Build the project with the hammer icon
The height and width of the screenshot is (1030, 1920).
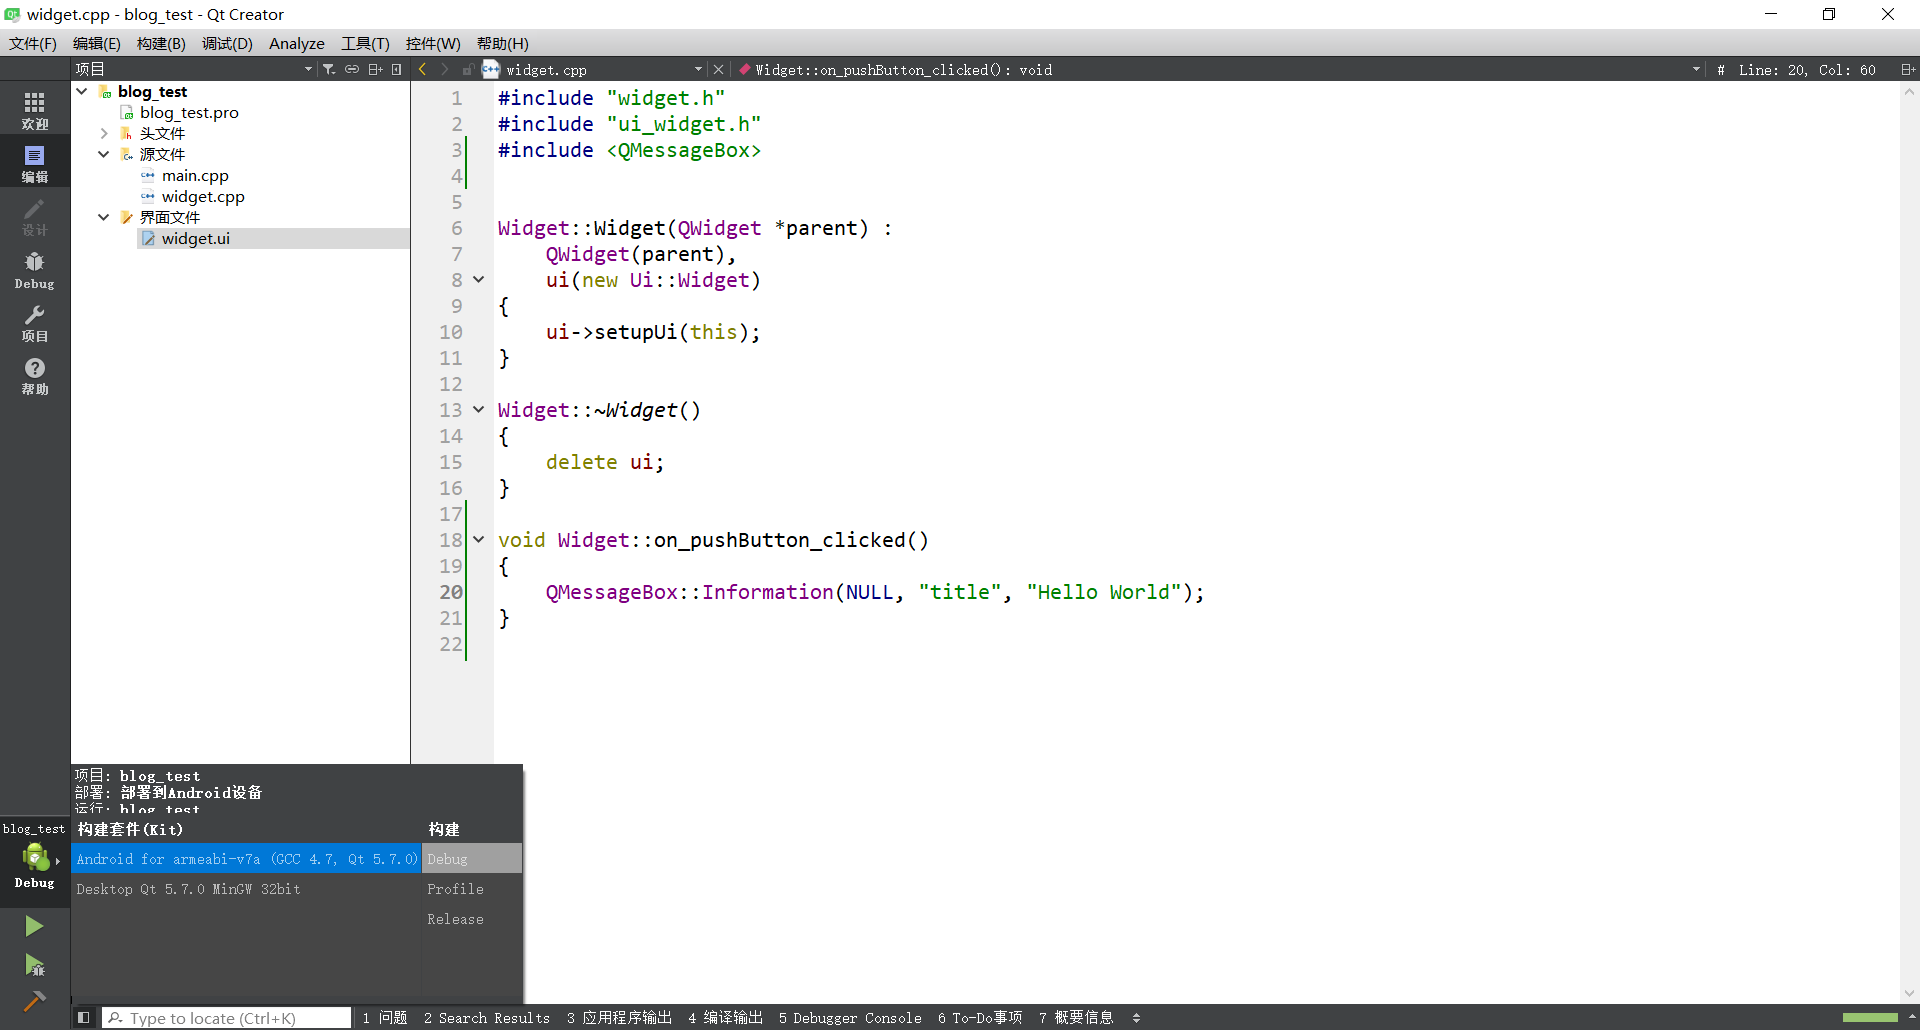(34, 1000)
